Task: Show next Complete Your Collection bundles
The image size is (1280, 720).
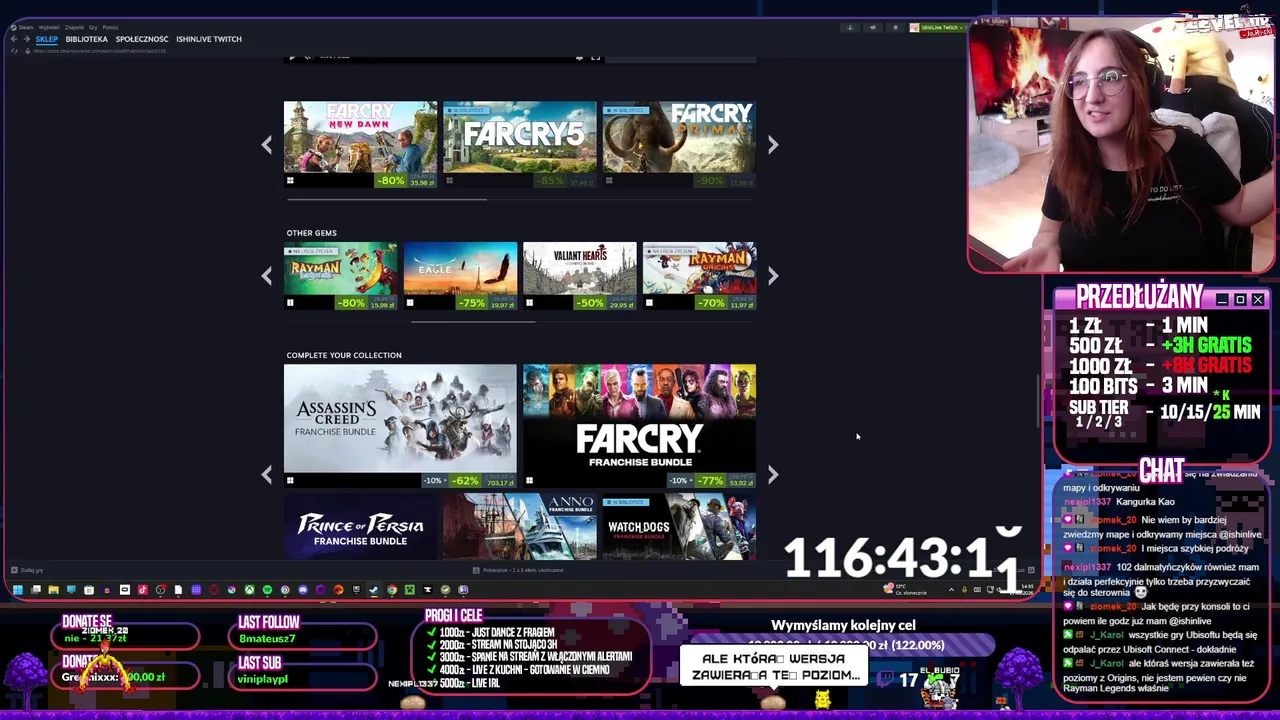Action: tap(773, 475)
